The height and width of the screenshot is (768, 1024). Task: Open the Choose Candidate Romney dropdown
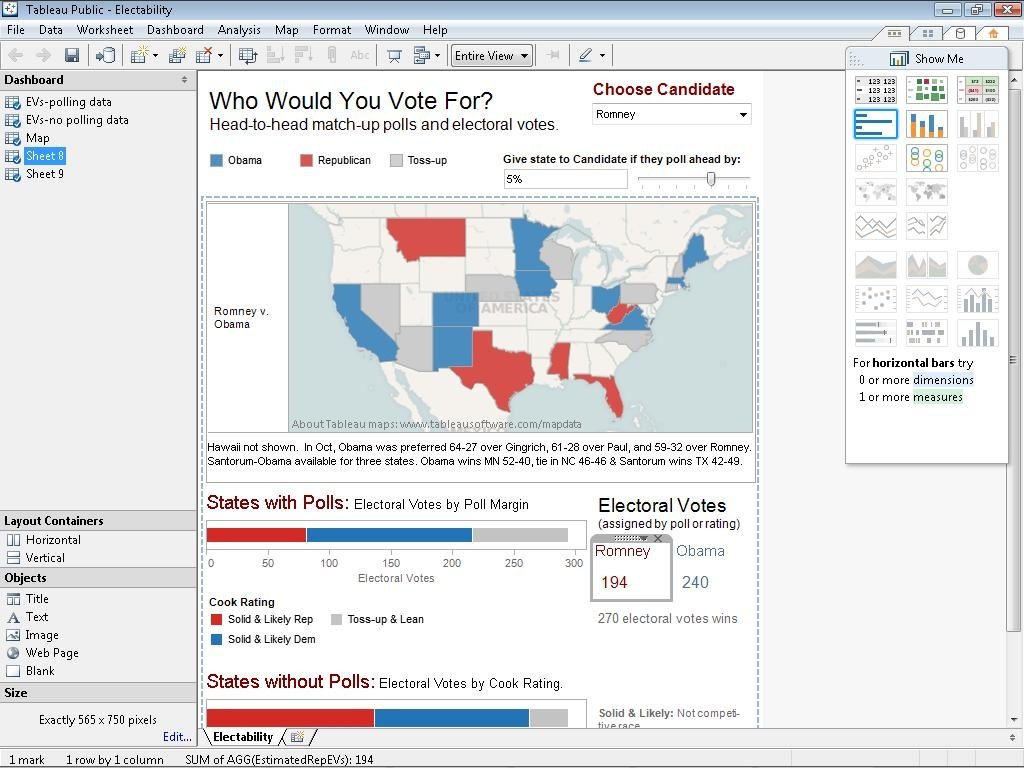coord(671,114)
